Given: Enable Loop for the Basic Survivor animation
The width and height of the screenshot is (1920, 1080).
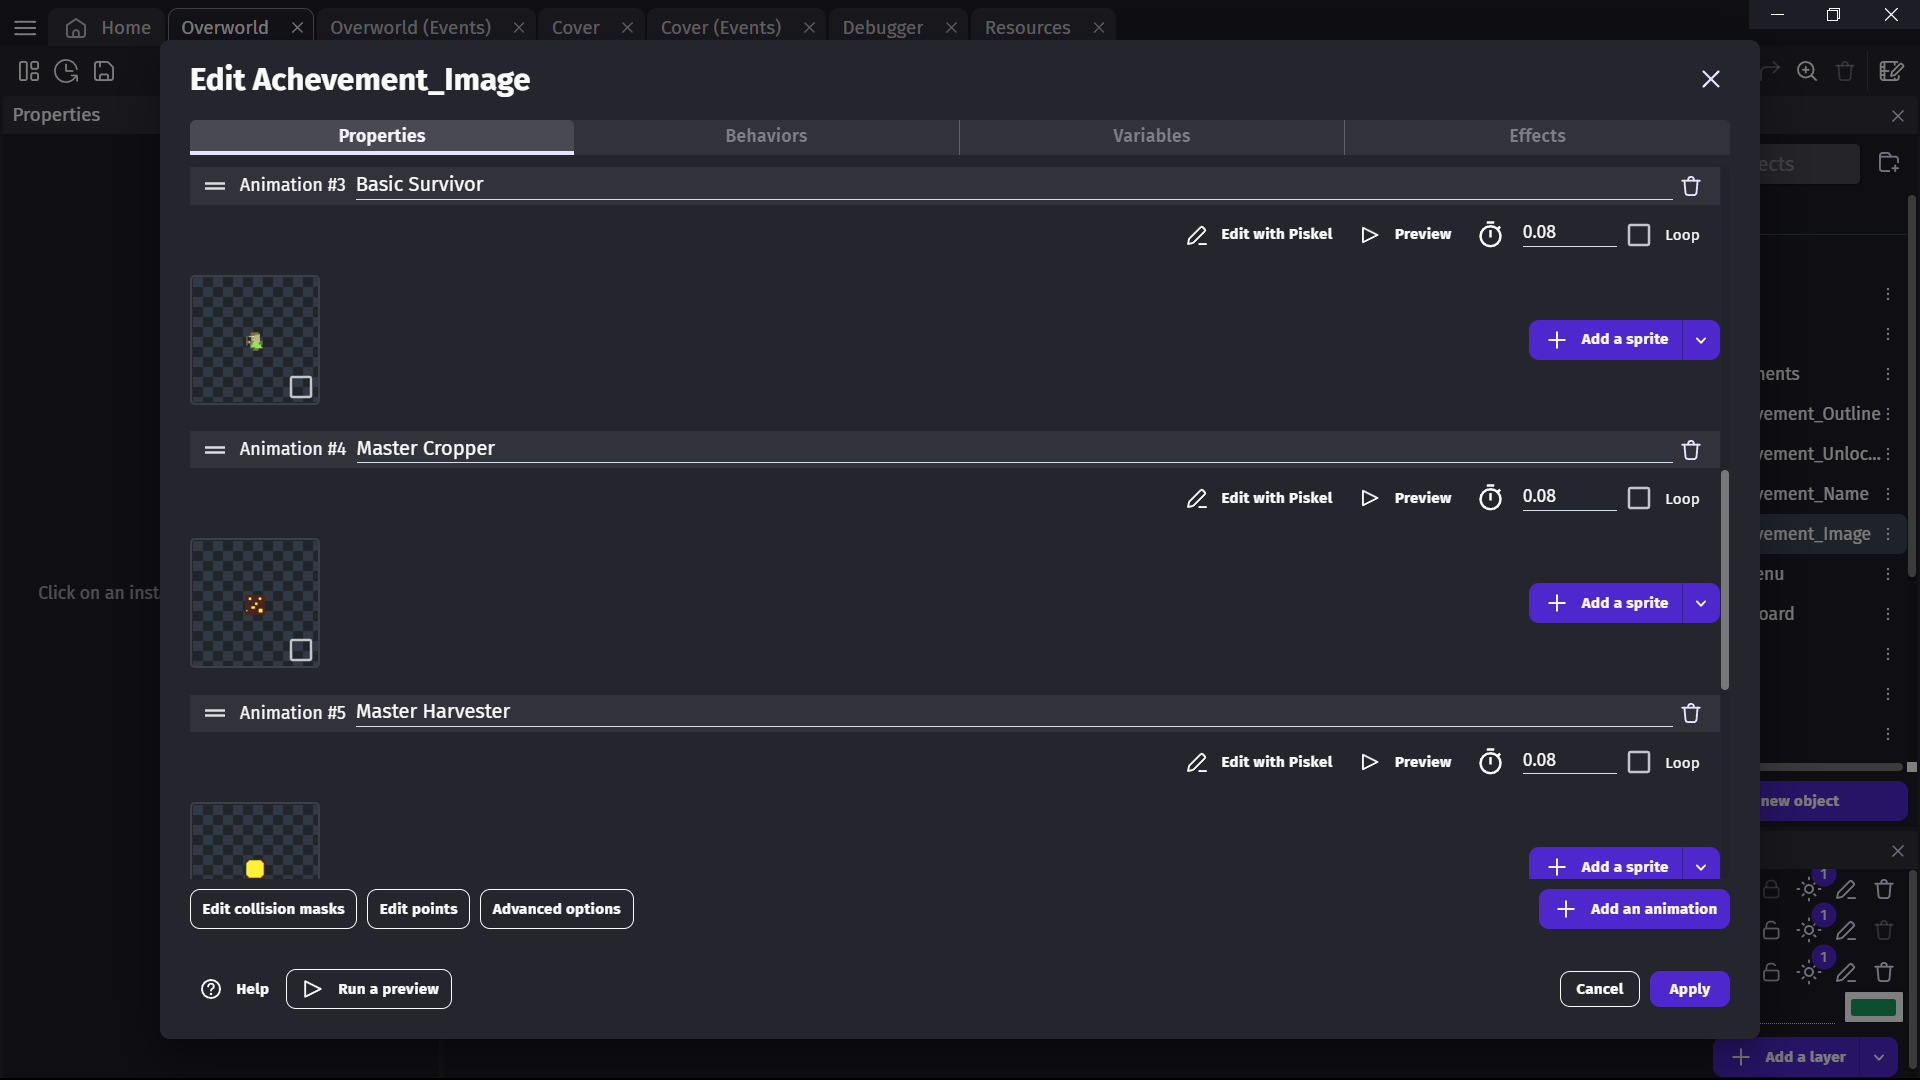Looking at the screenshot, I should tap(1640, 234).
